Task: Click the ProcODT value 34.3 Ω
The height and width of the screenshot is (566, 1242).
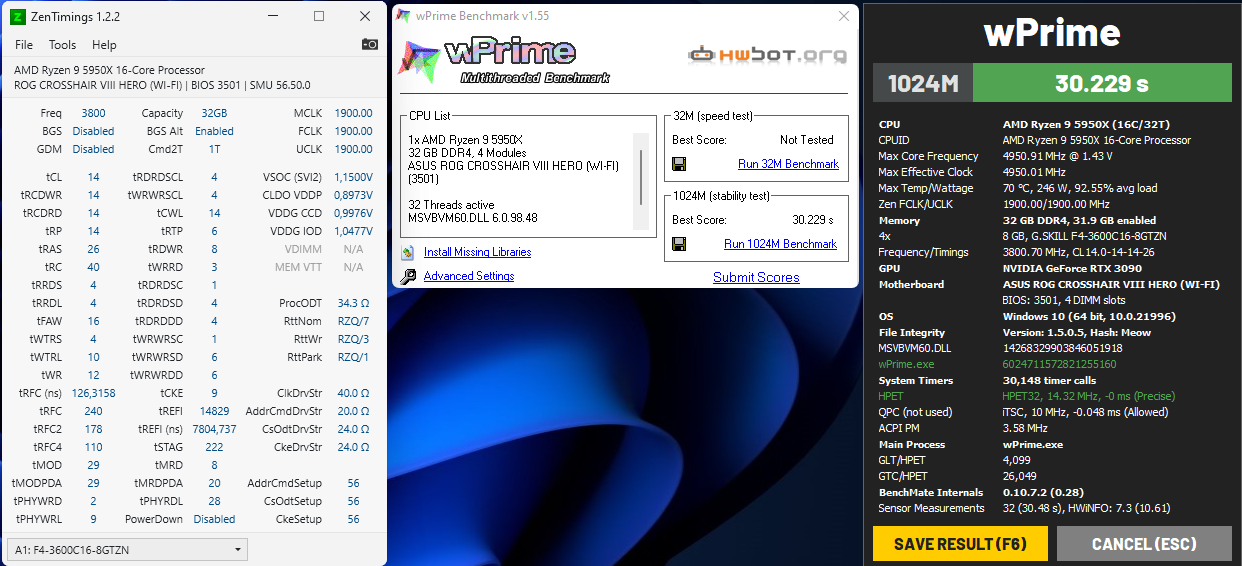Action: 353,303
